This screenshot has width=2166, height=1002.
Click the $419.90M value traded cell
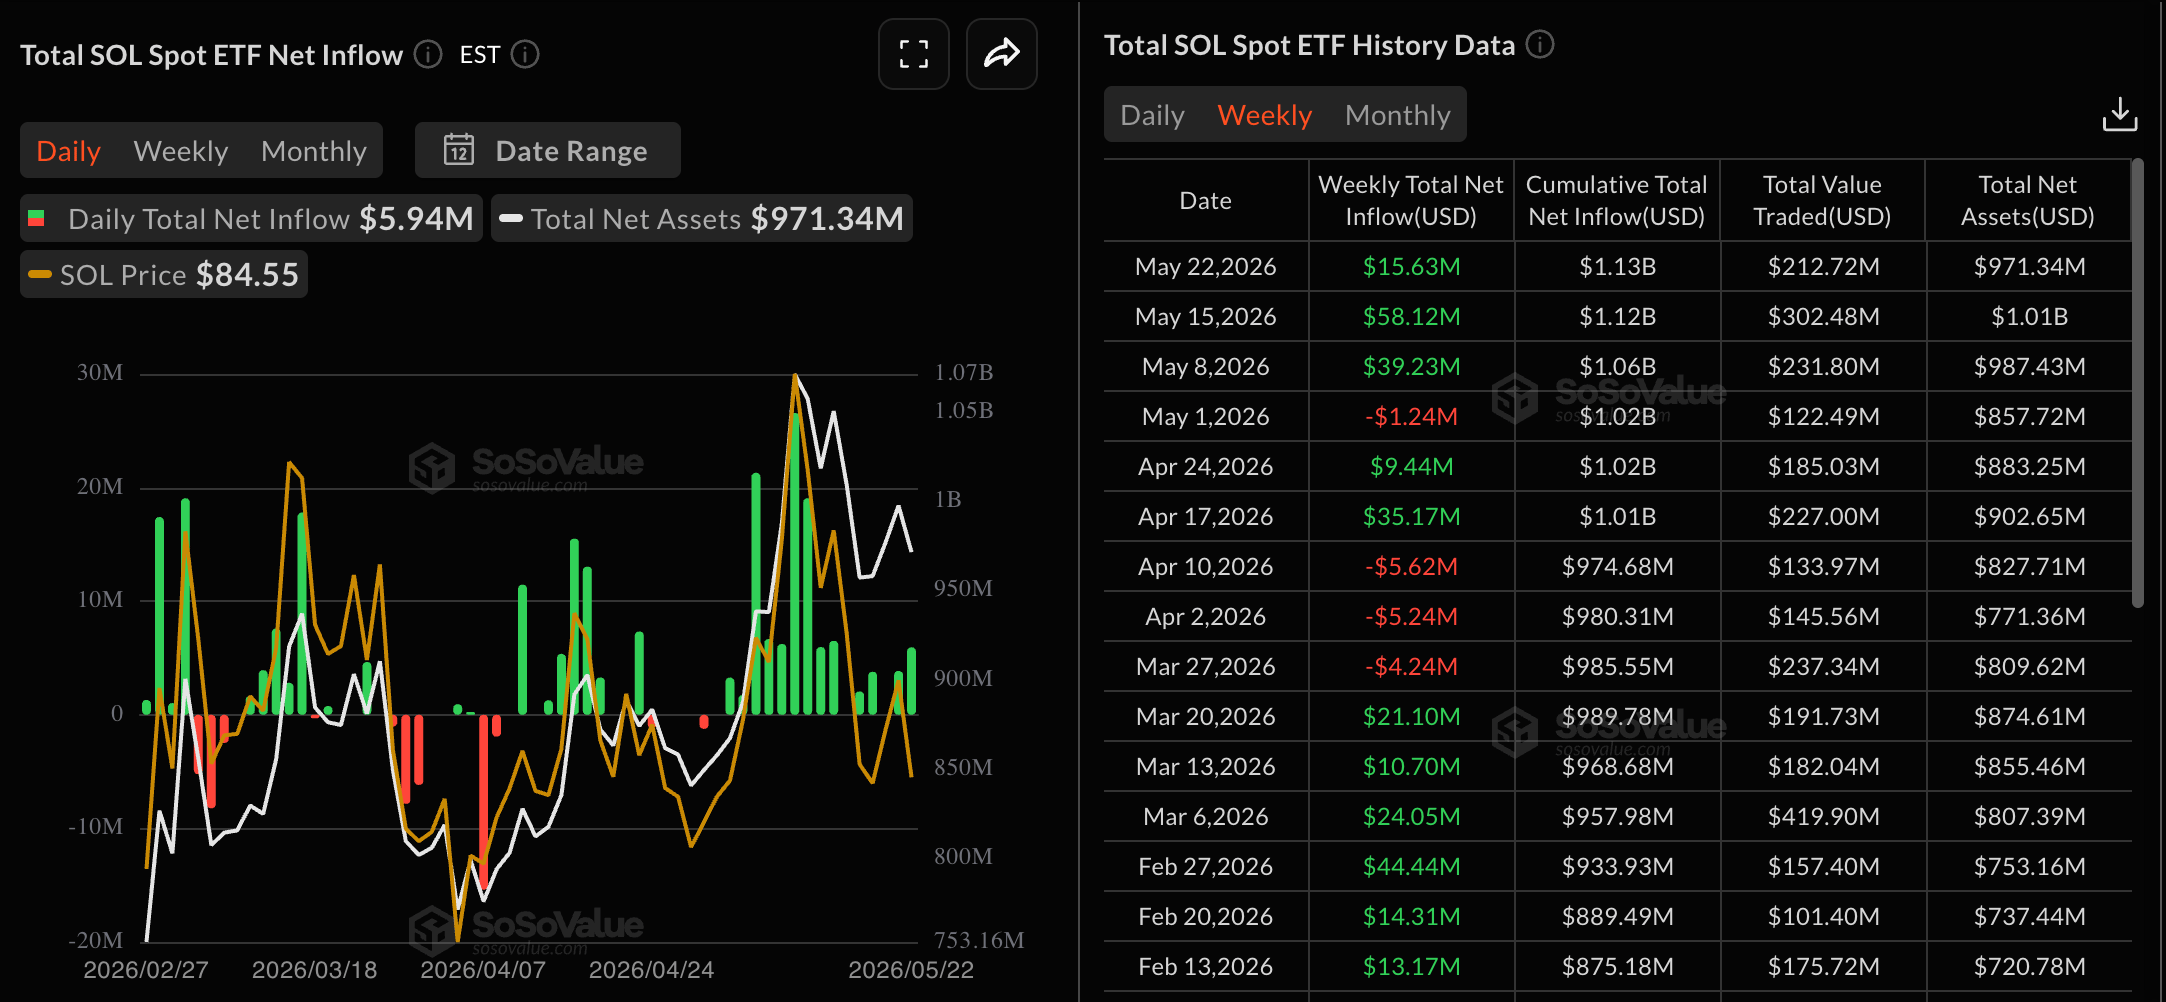tap(1823, 816)
